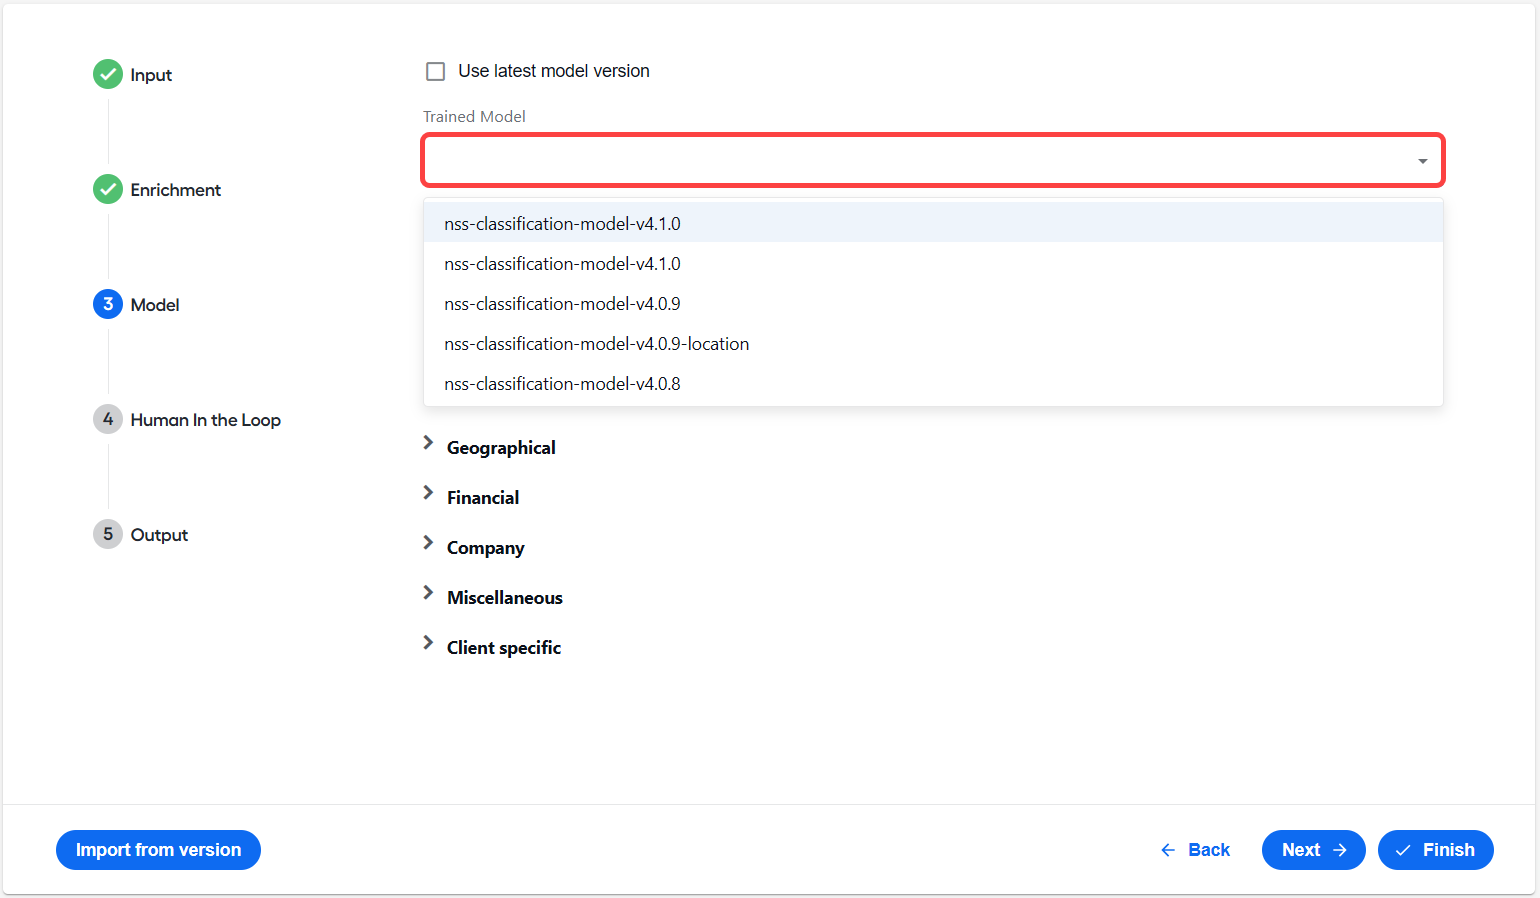Viewport: 1540px width, 898px height.
Task: Click the Next button
Action: [x=1314, y=850]
